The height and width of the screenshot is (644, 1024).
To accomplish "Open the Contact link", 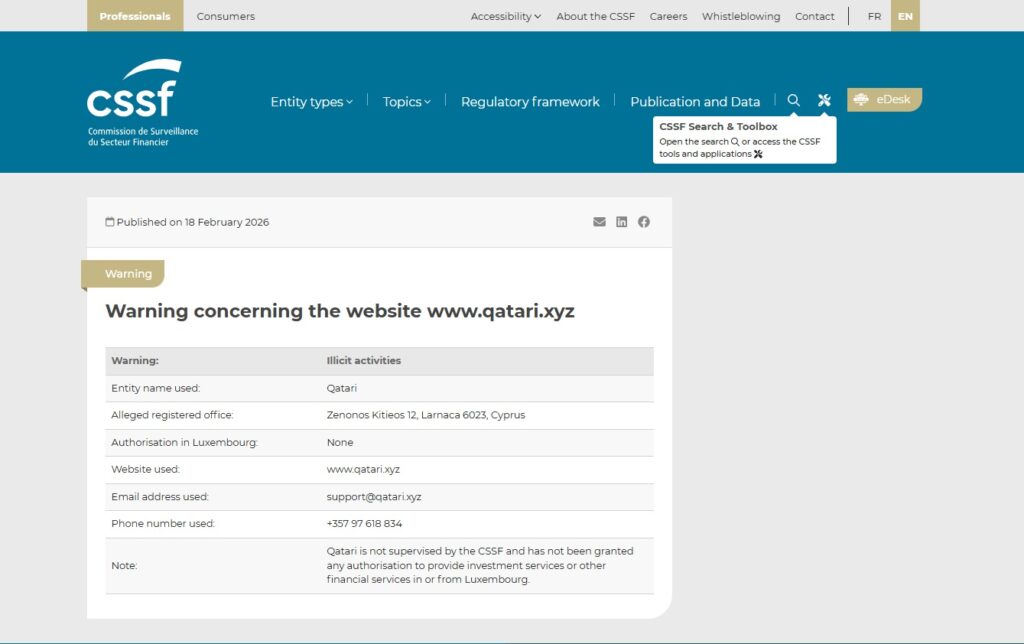I will (814, 16).
